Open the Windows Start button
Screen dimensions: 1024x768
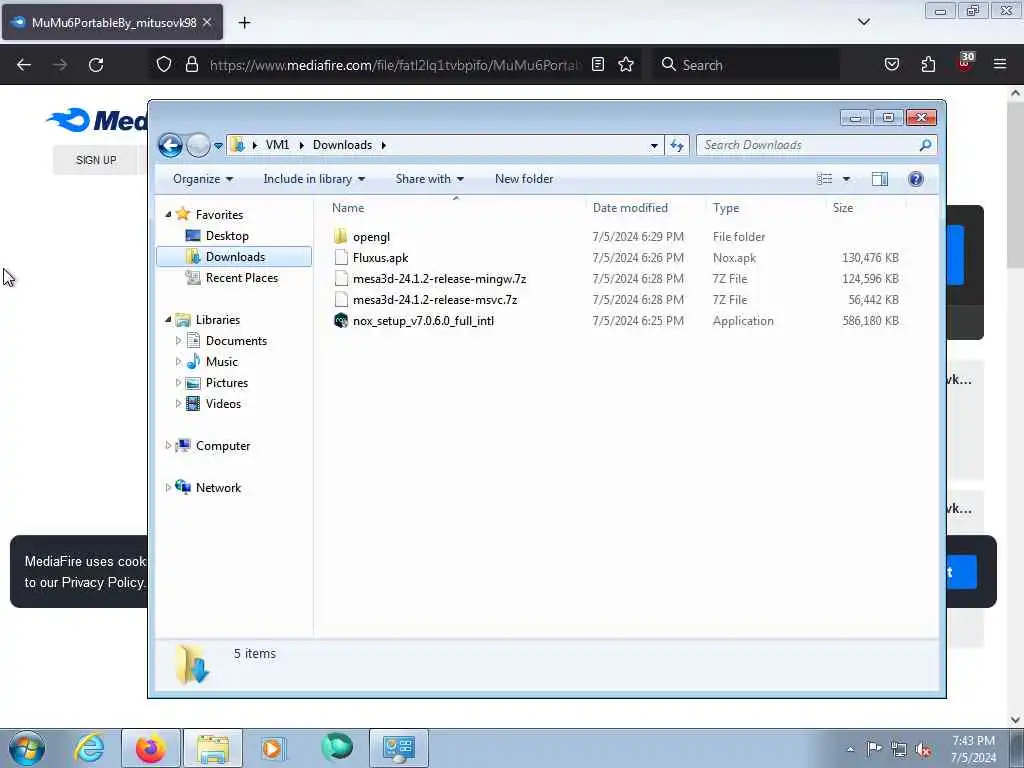click(x=27, y=748)
